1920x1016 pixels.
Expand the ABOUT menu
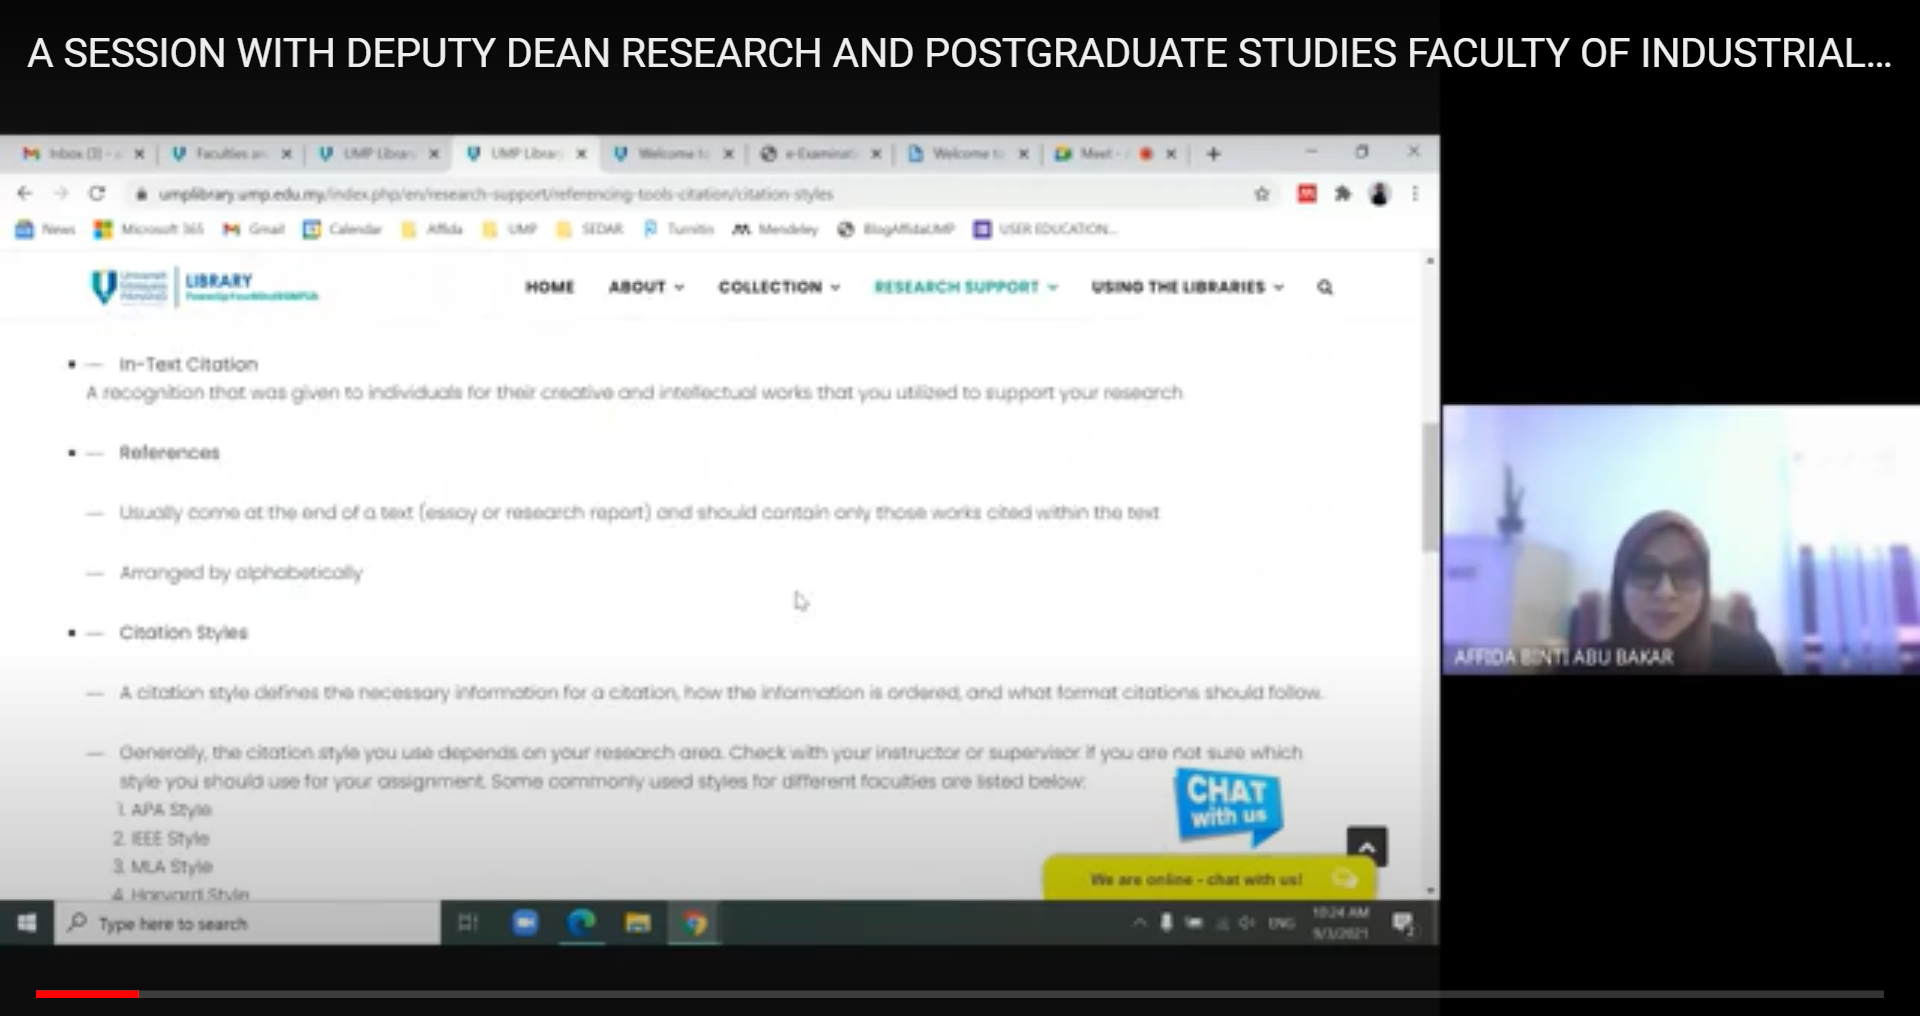(x=646, y=287)
